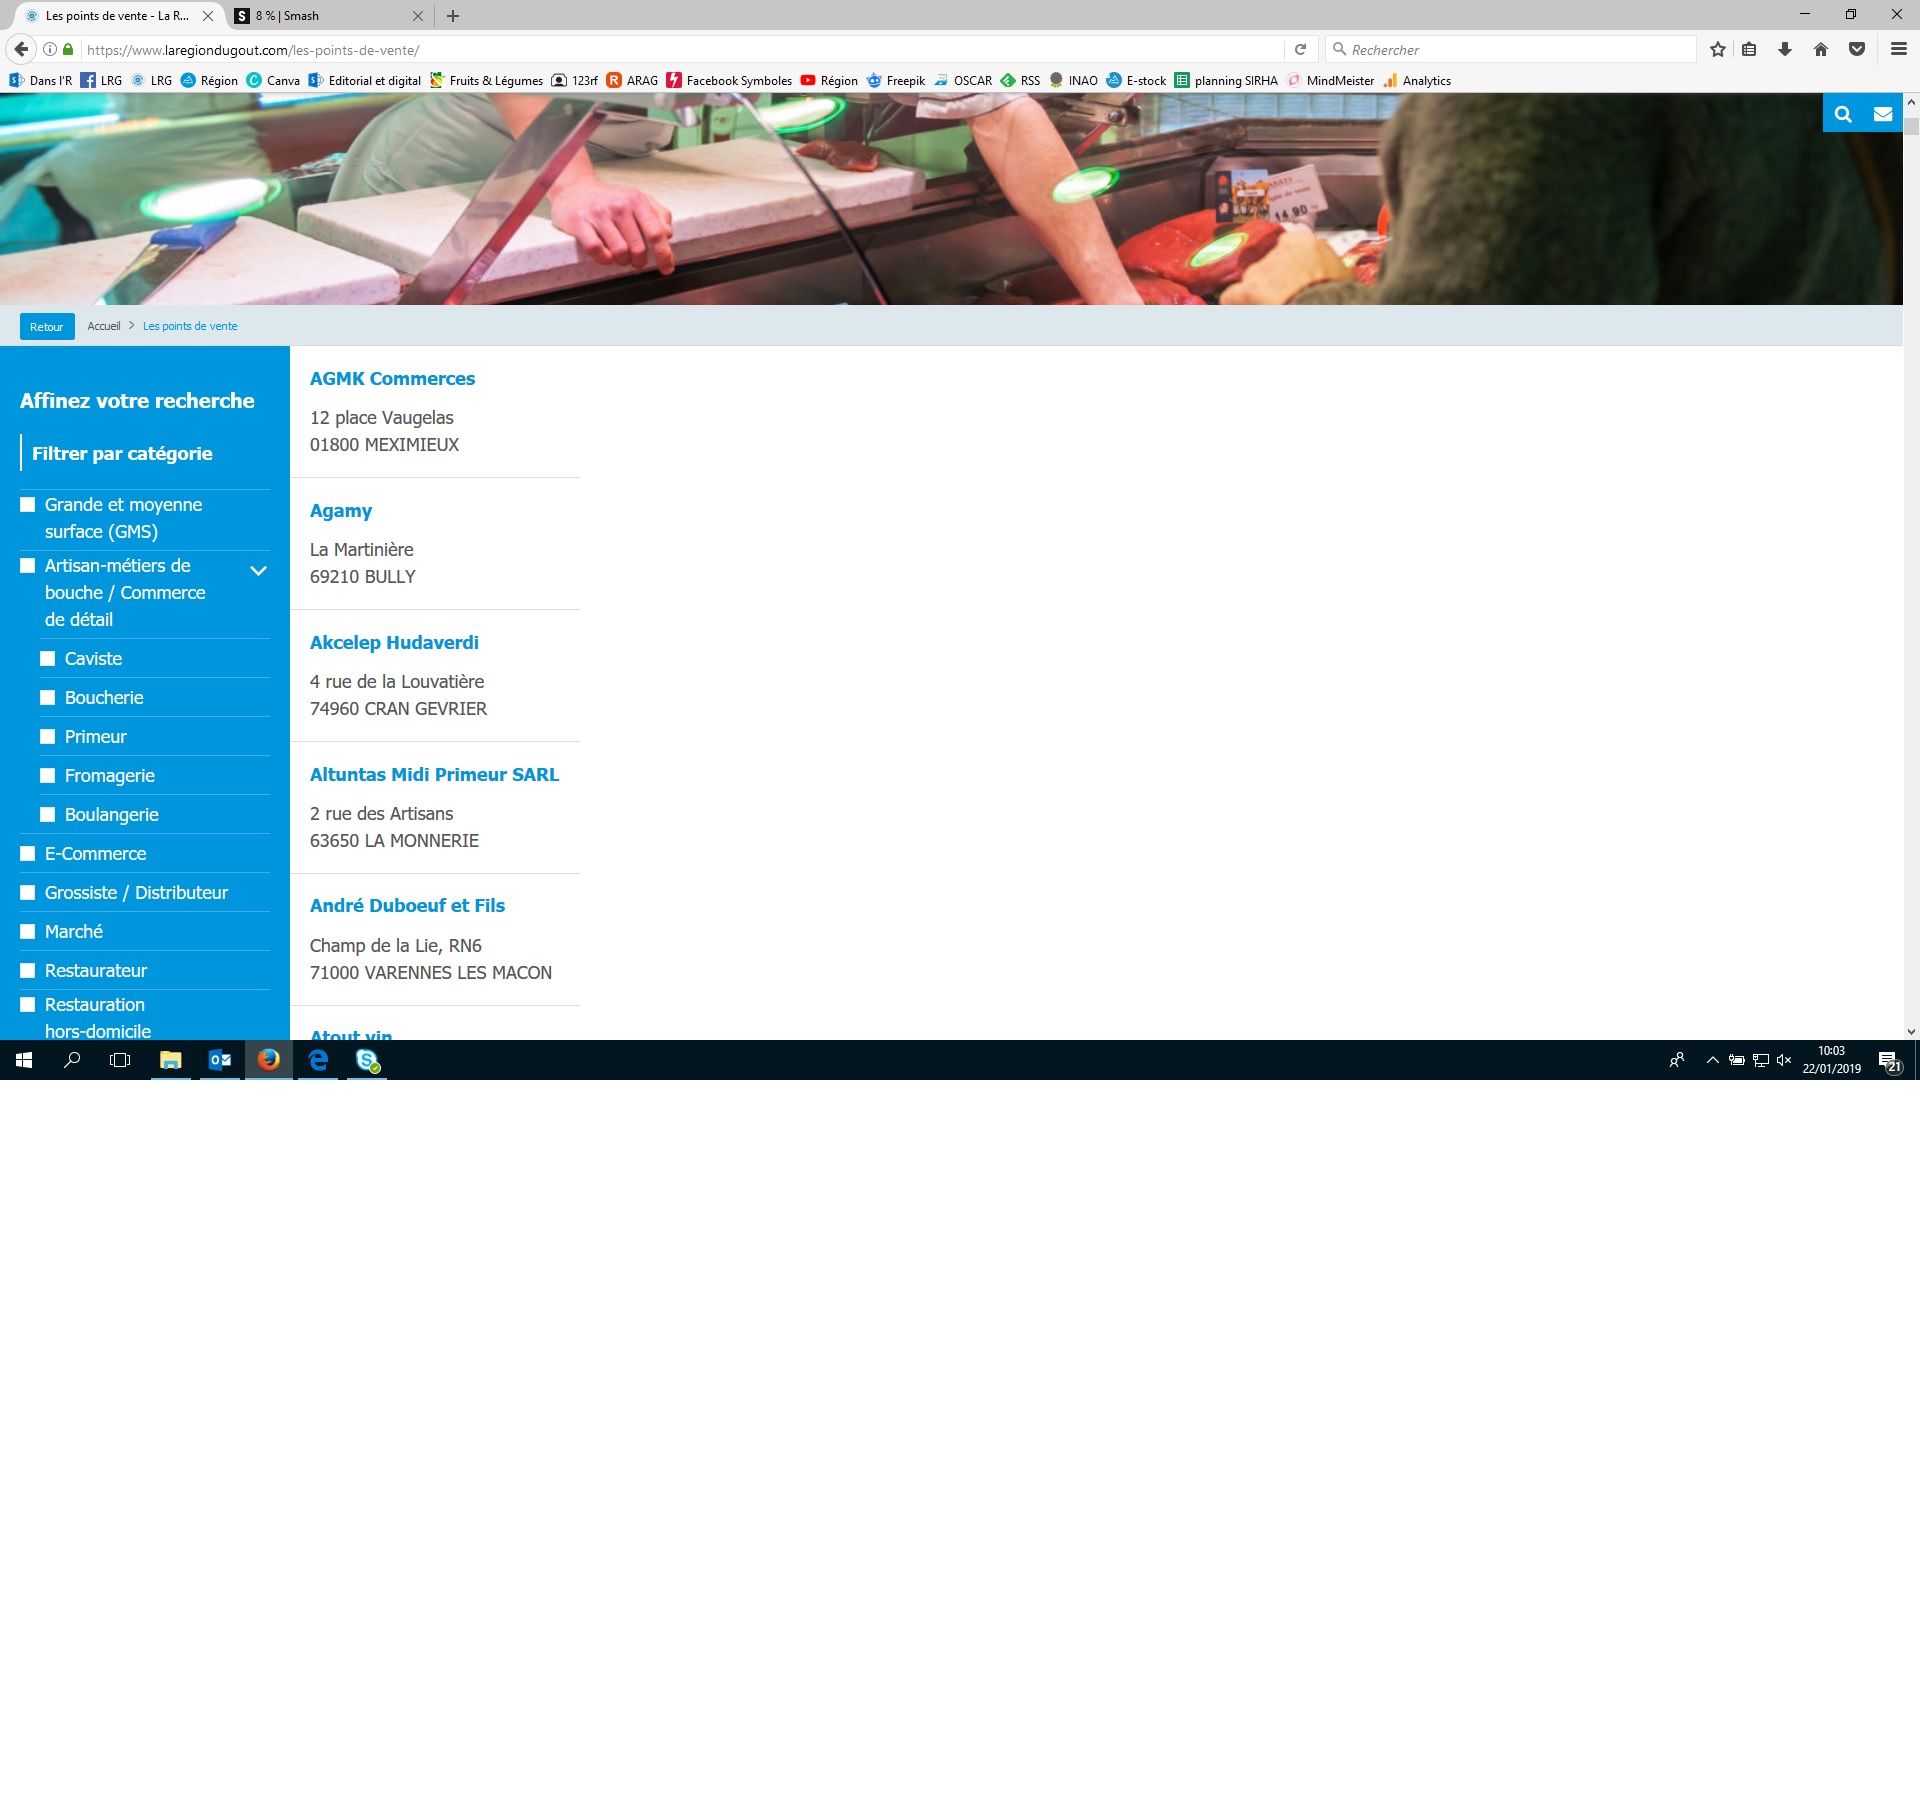Click the blue Retour button
The height and width of the screenshot is (1800, 1920).
(x=47, y=327)
